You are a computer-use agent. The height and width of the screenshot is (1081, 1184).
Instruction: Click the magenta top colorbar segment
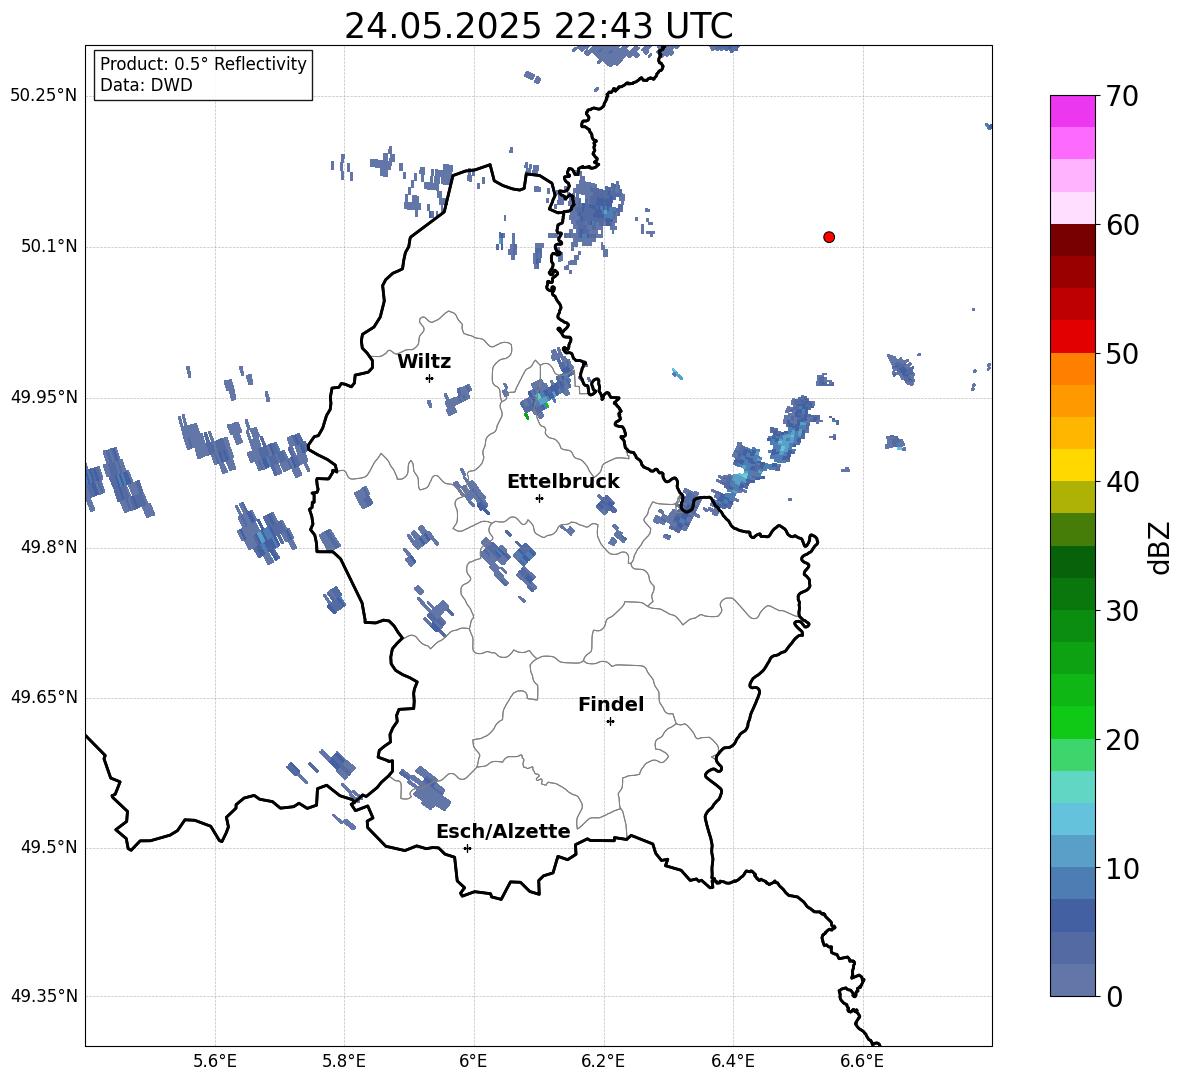click(x=1073, y=111)
